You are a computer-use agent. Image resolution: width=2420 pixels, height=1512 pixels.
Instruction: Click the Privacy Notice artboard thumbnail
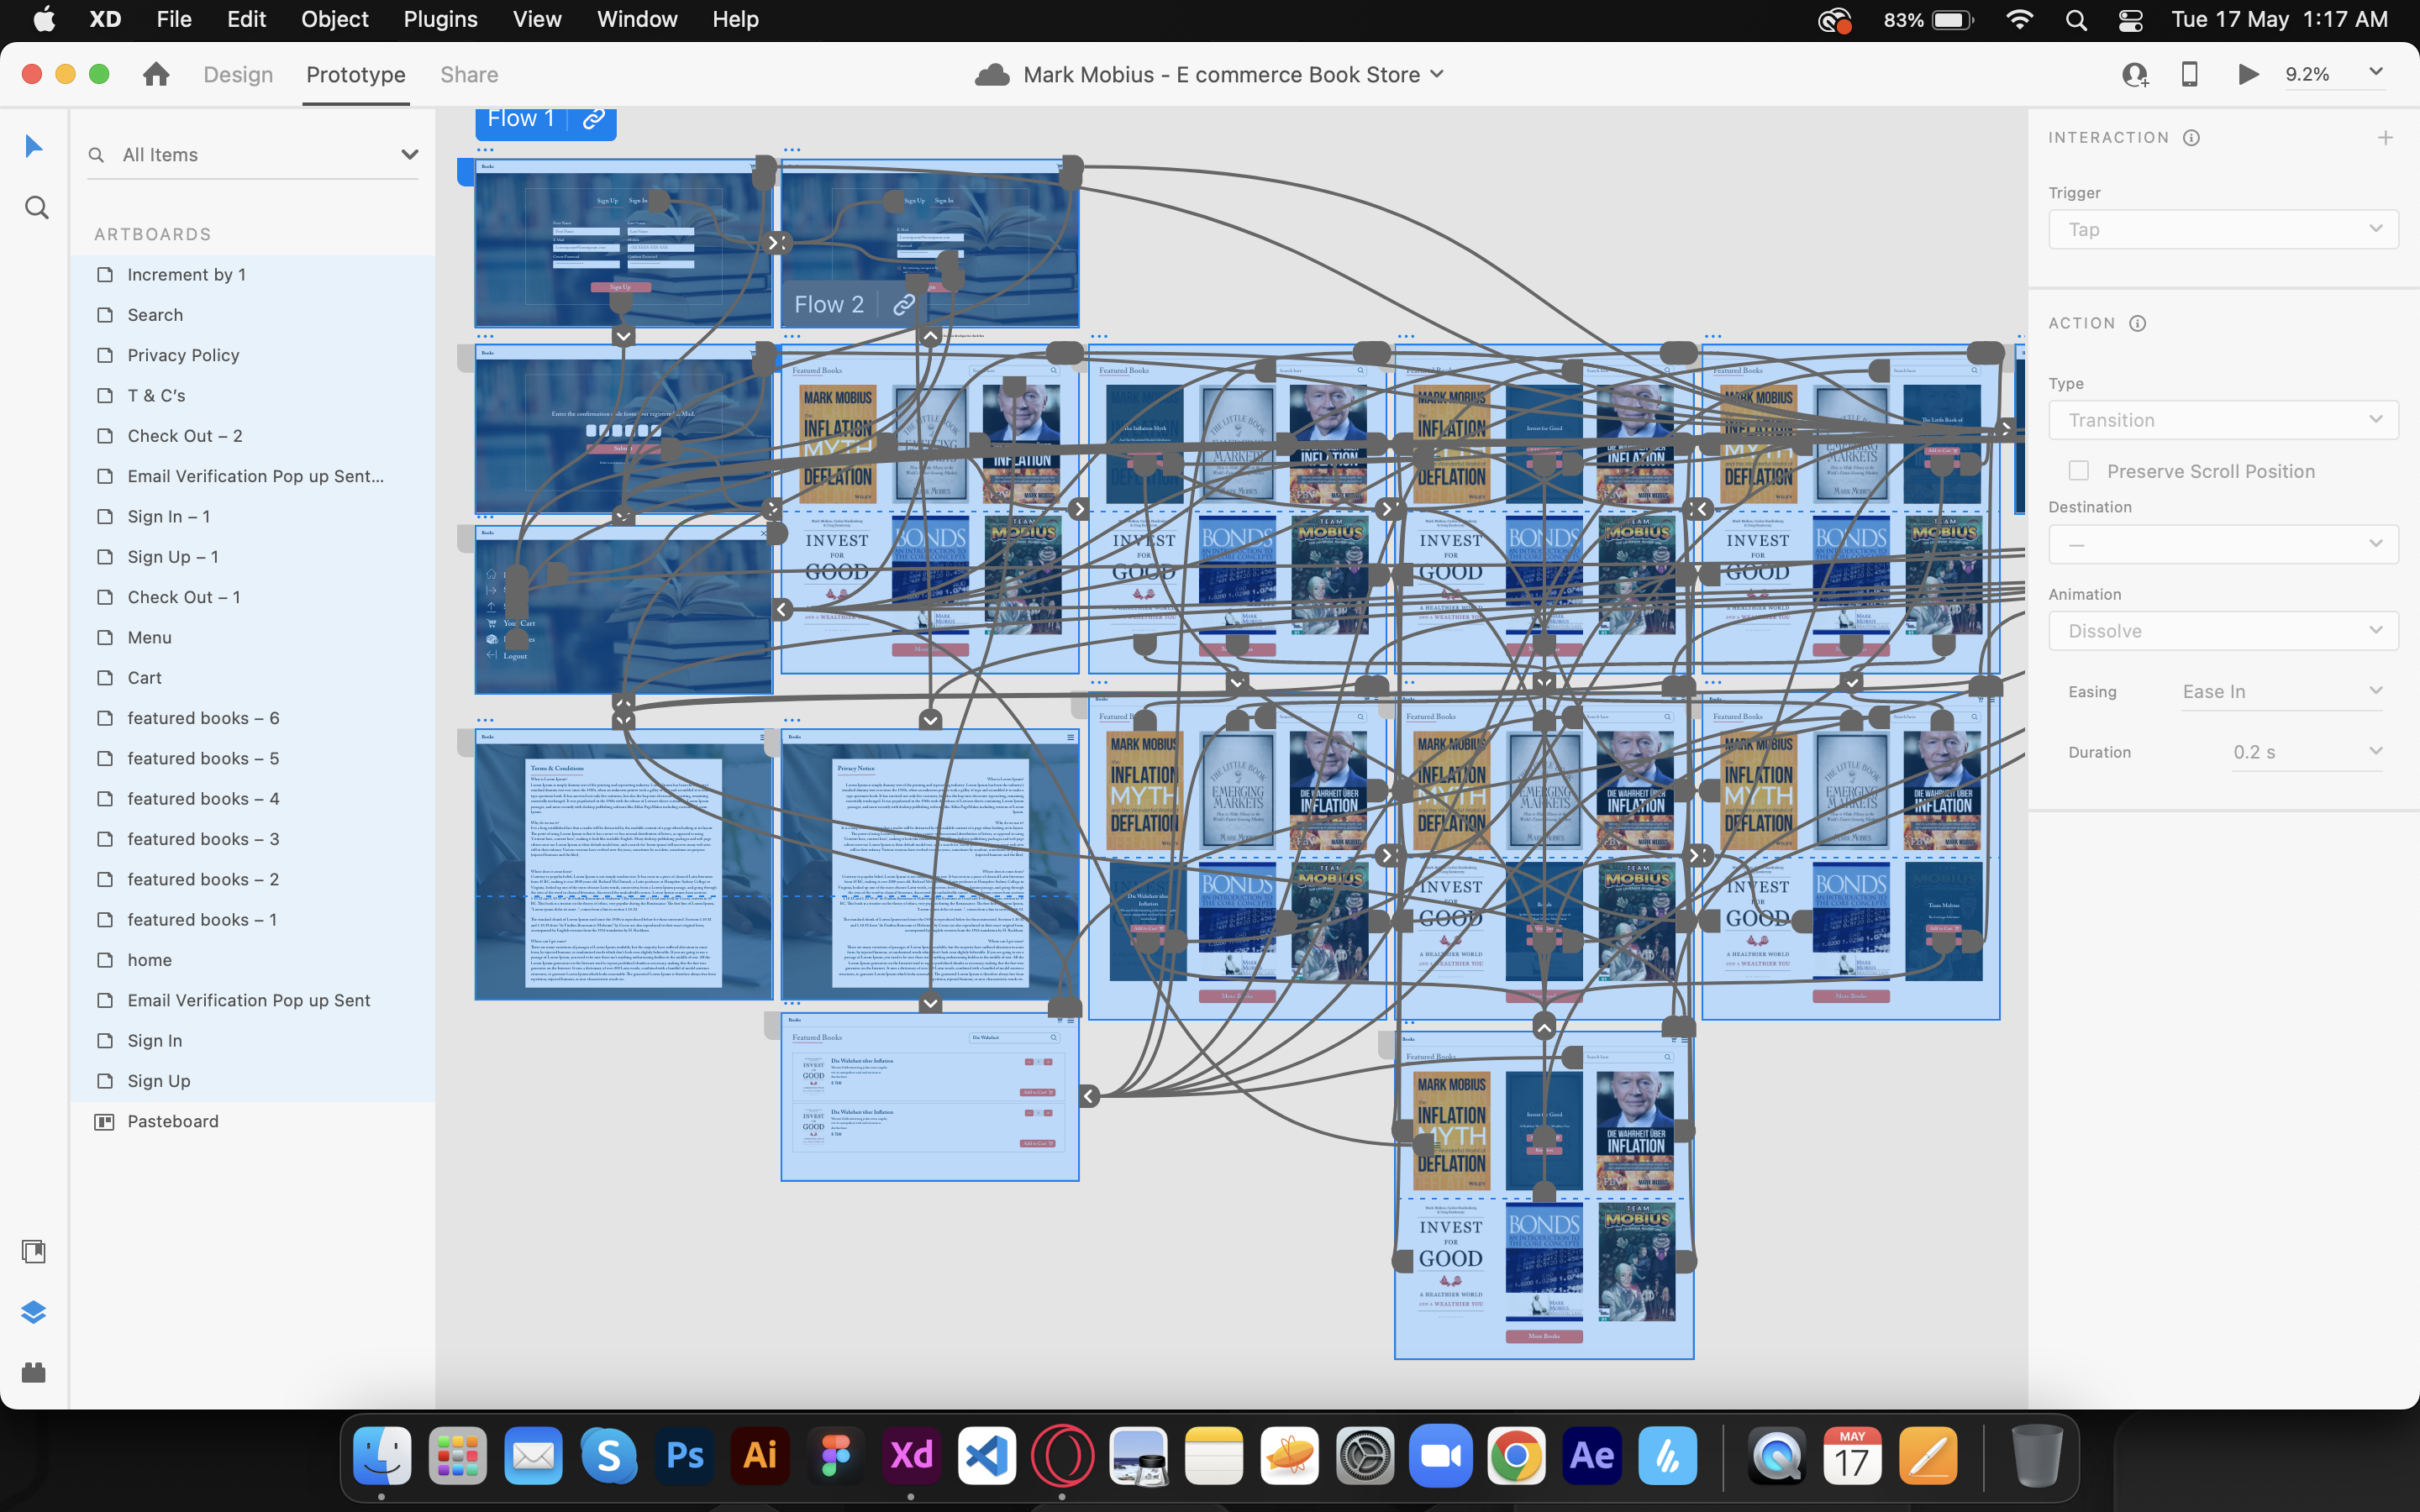[x=930, y=864]
